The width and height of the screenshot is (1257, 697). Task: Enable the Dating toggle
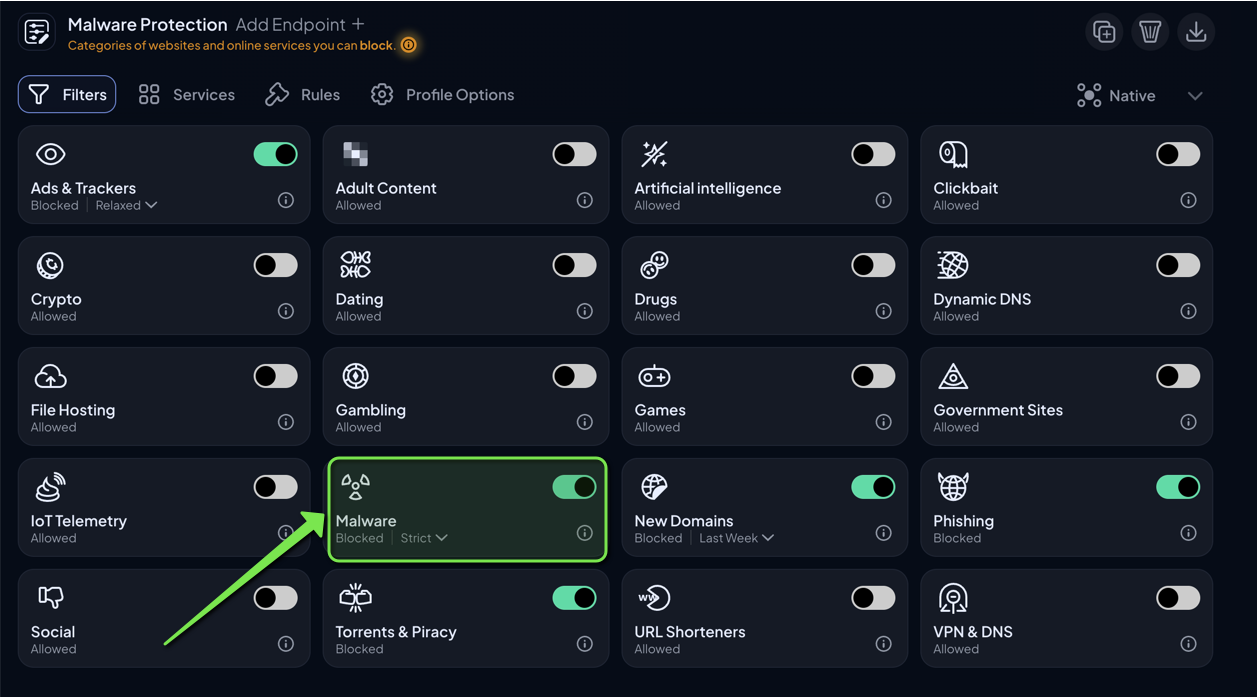tap(574, 265)
